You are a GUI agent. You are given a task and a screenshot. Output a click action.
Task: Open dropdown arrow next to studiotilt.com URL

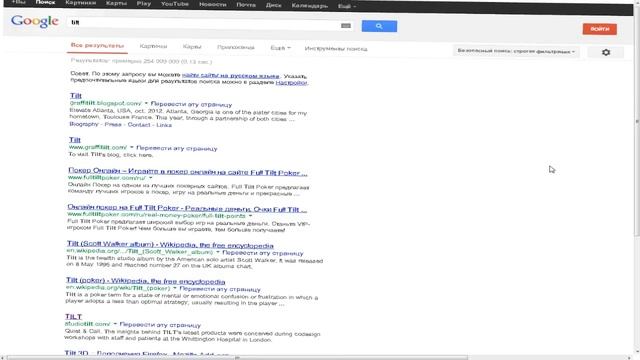click(x=115, y=324)
